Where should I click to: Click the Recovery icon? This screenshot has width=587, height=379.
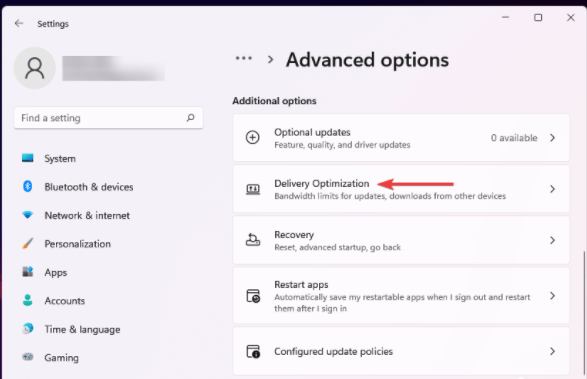coord(253,240)
